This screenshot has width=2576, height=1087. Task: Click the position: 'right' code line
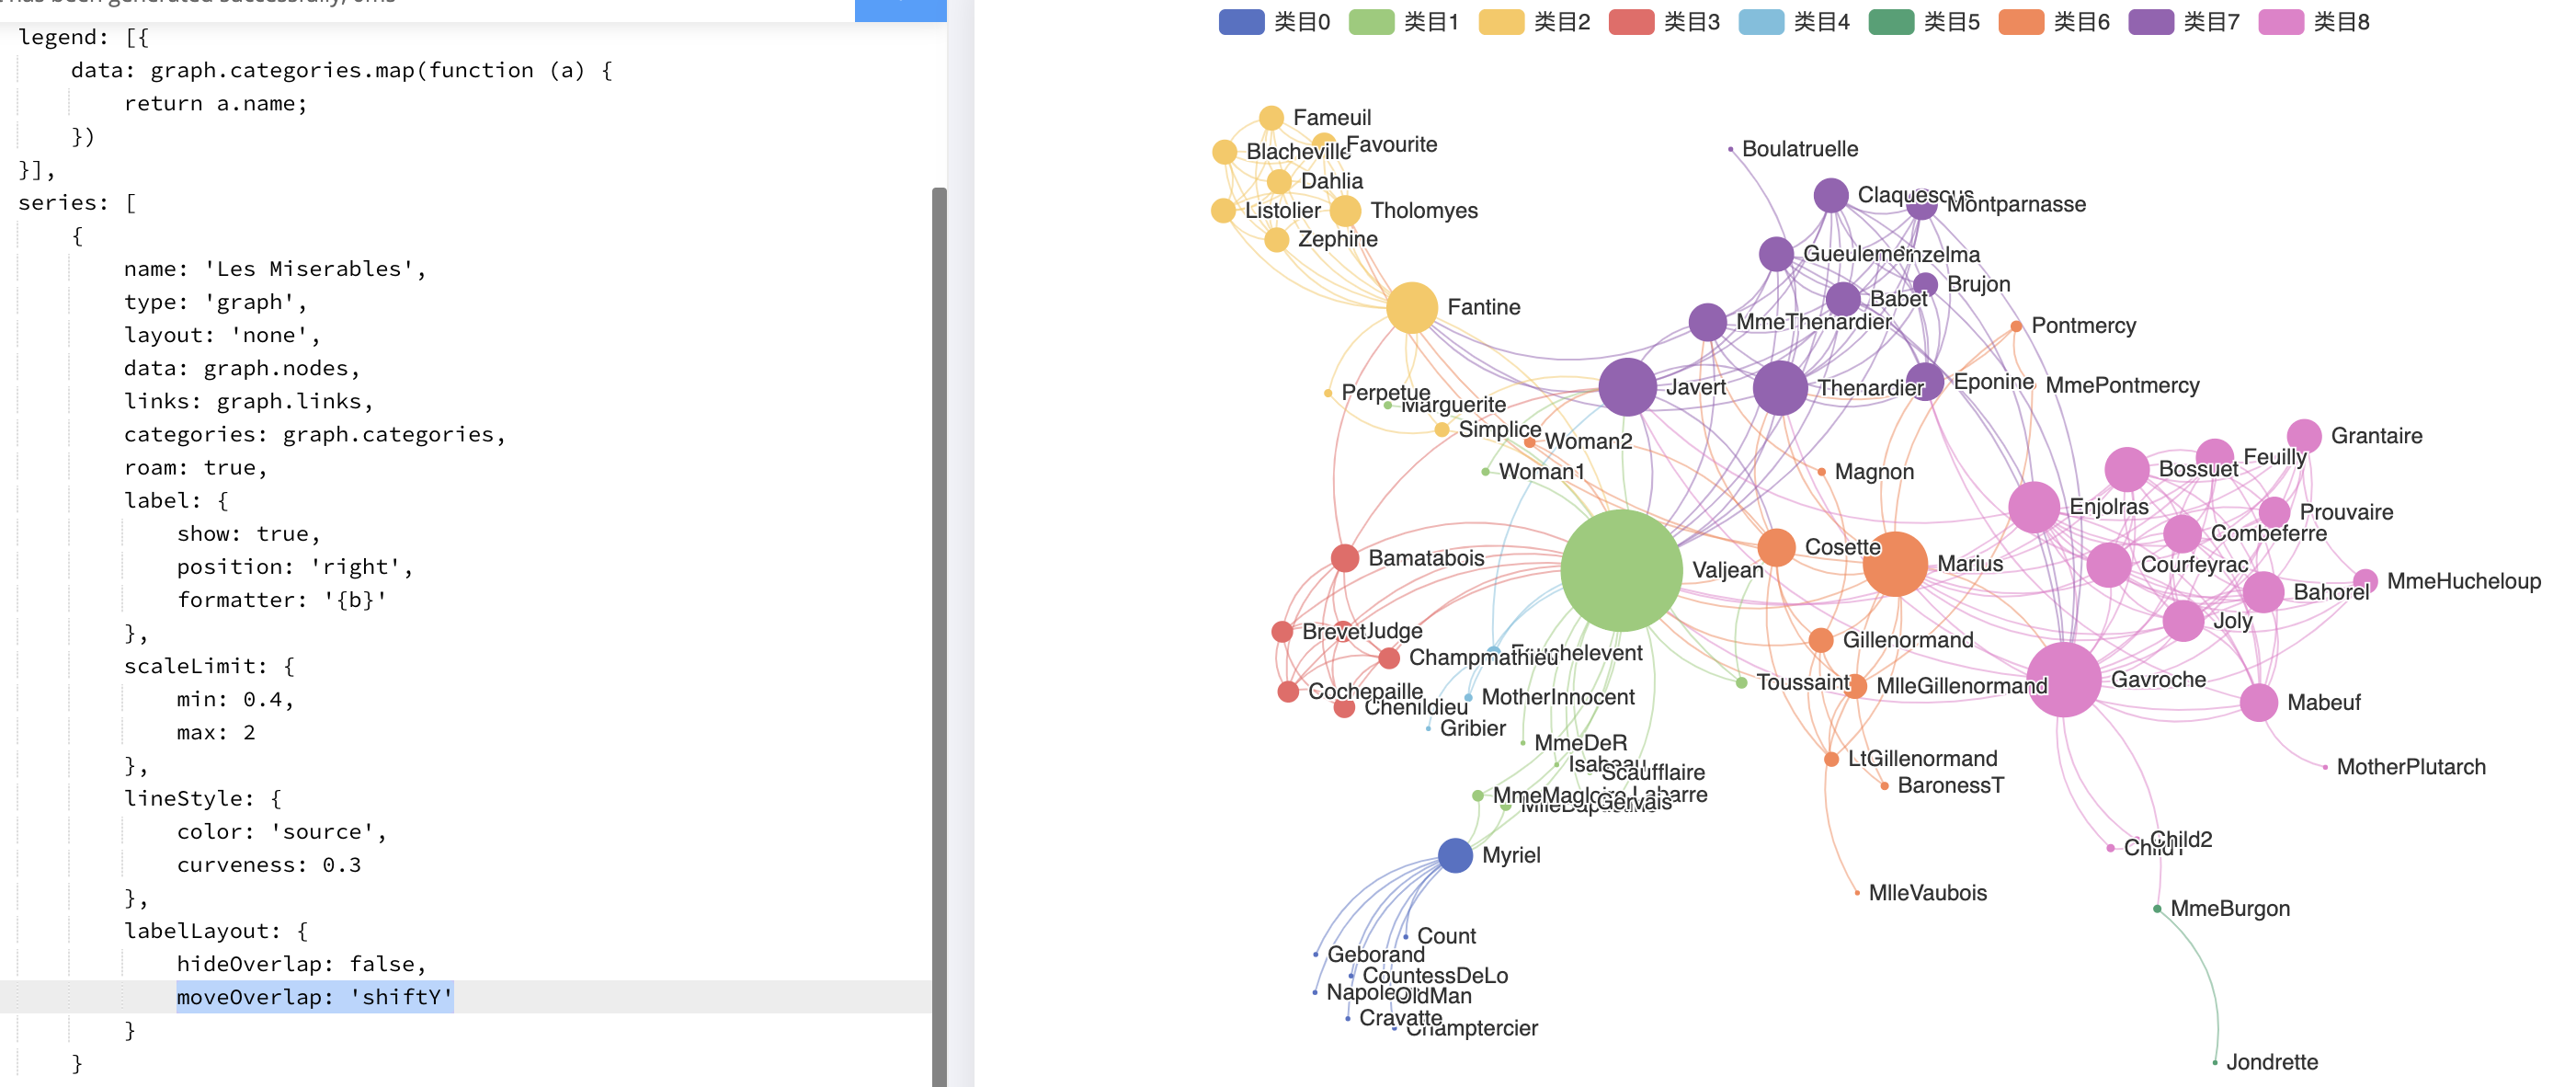point(295,567)
